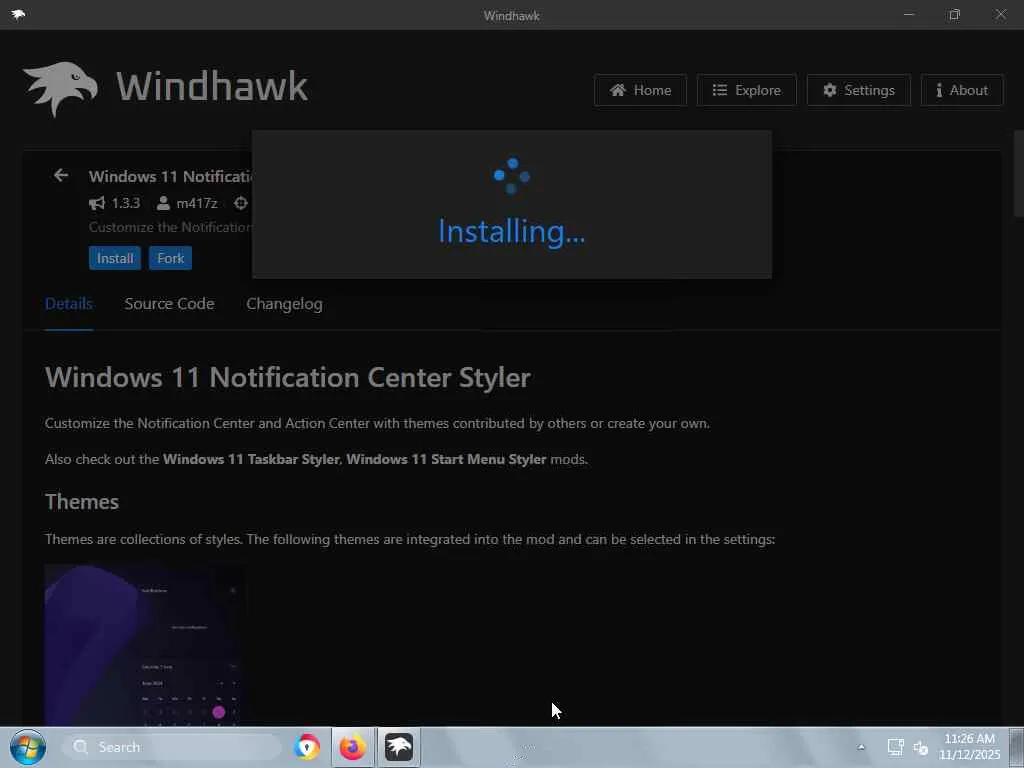Screen dimensions: 1024x768
Task: Click the back arrow beside mod title
Action: tap(61, 175)
